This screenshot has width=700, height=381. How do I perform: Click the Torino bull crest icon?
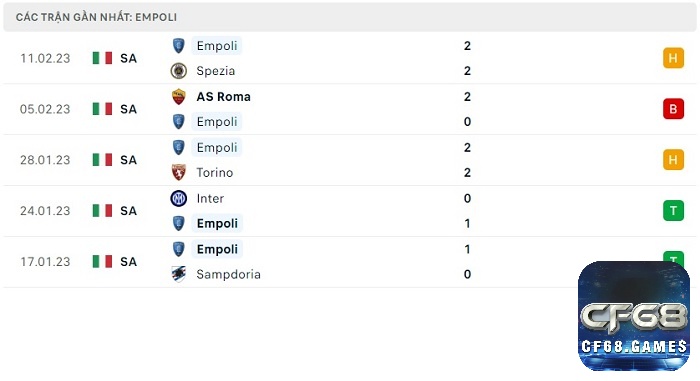tap(179, 172)
